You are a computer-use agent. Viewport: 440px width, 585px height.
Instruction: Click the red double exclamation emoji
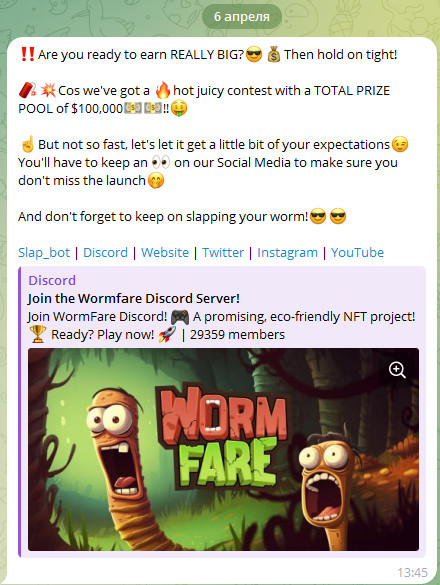27,54
